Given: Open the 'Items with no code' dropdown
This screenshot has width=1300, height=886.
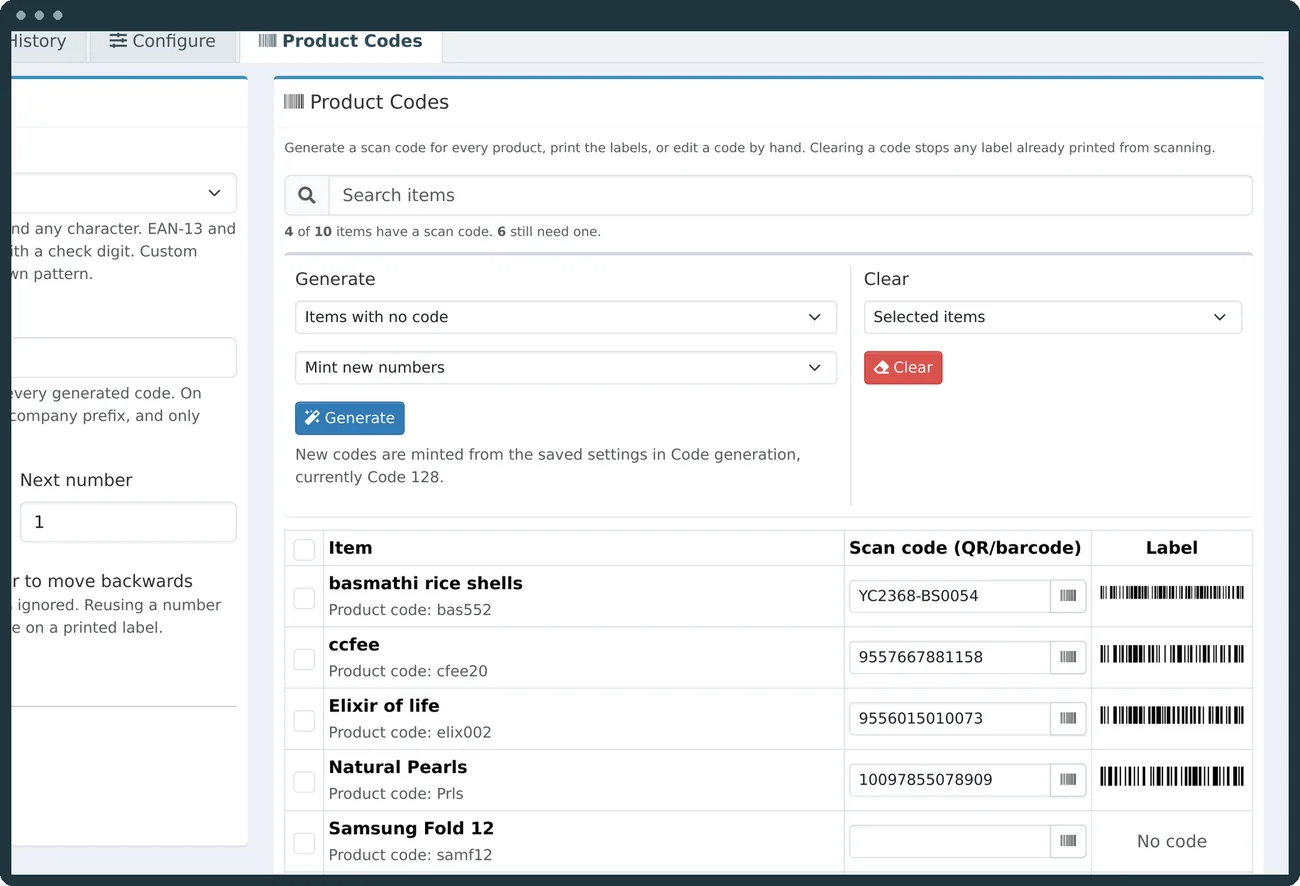Looking at the screenshot, I should click(x=566, y=317).
